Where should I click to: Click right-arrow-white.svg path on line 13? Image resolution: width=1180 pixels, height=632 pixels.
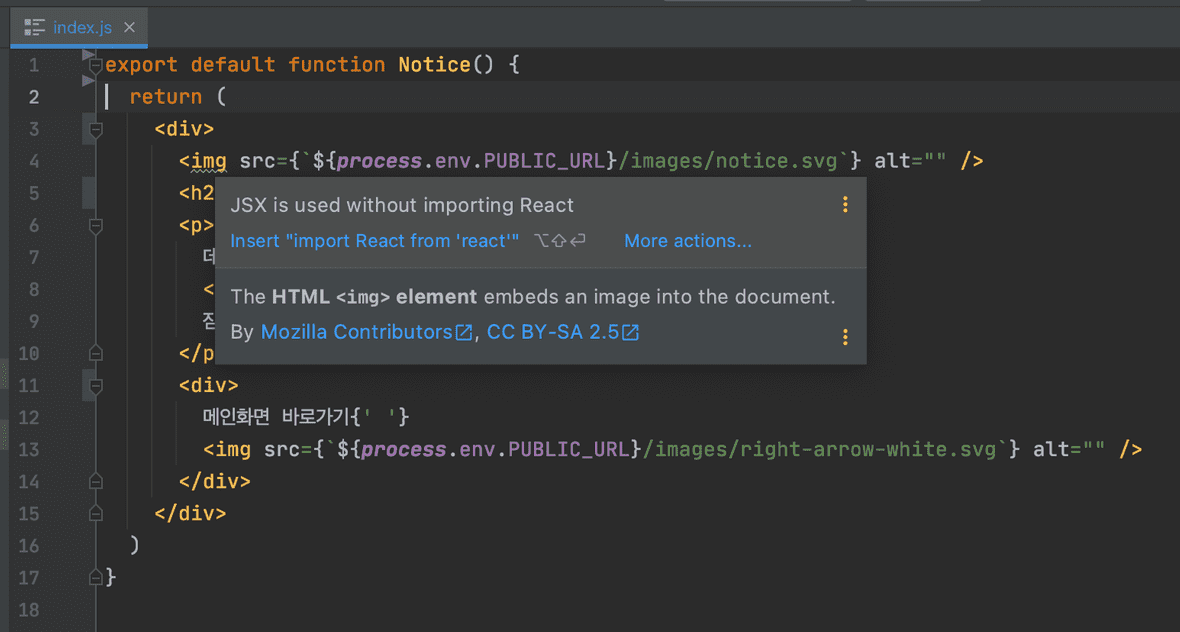coord(820,449)
